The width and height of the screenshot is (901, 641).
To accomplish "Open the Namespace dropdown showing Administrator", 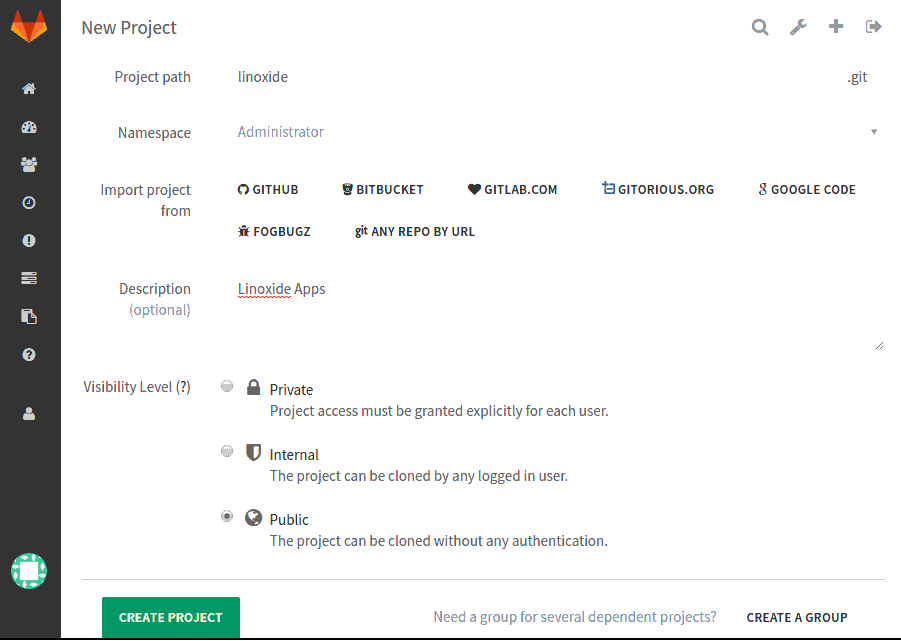I will tap(555, 131).
